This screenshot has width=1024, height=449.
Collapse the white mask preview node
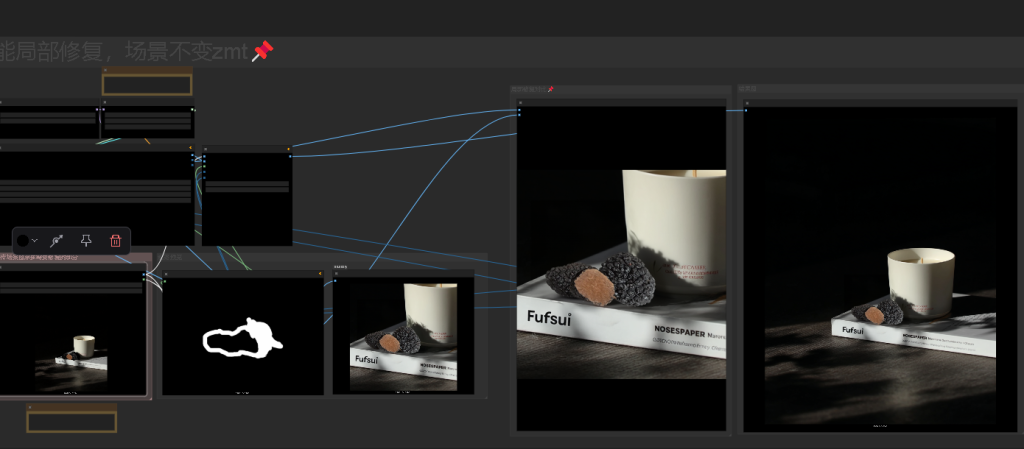click(x=166, y=273)
